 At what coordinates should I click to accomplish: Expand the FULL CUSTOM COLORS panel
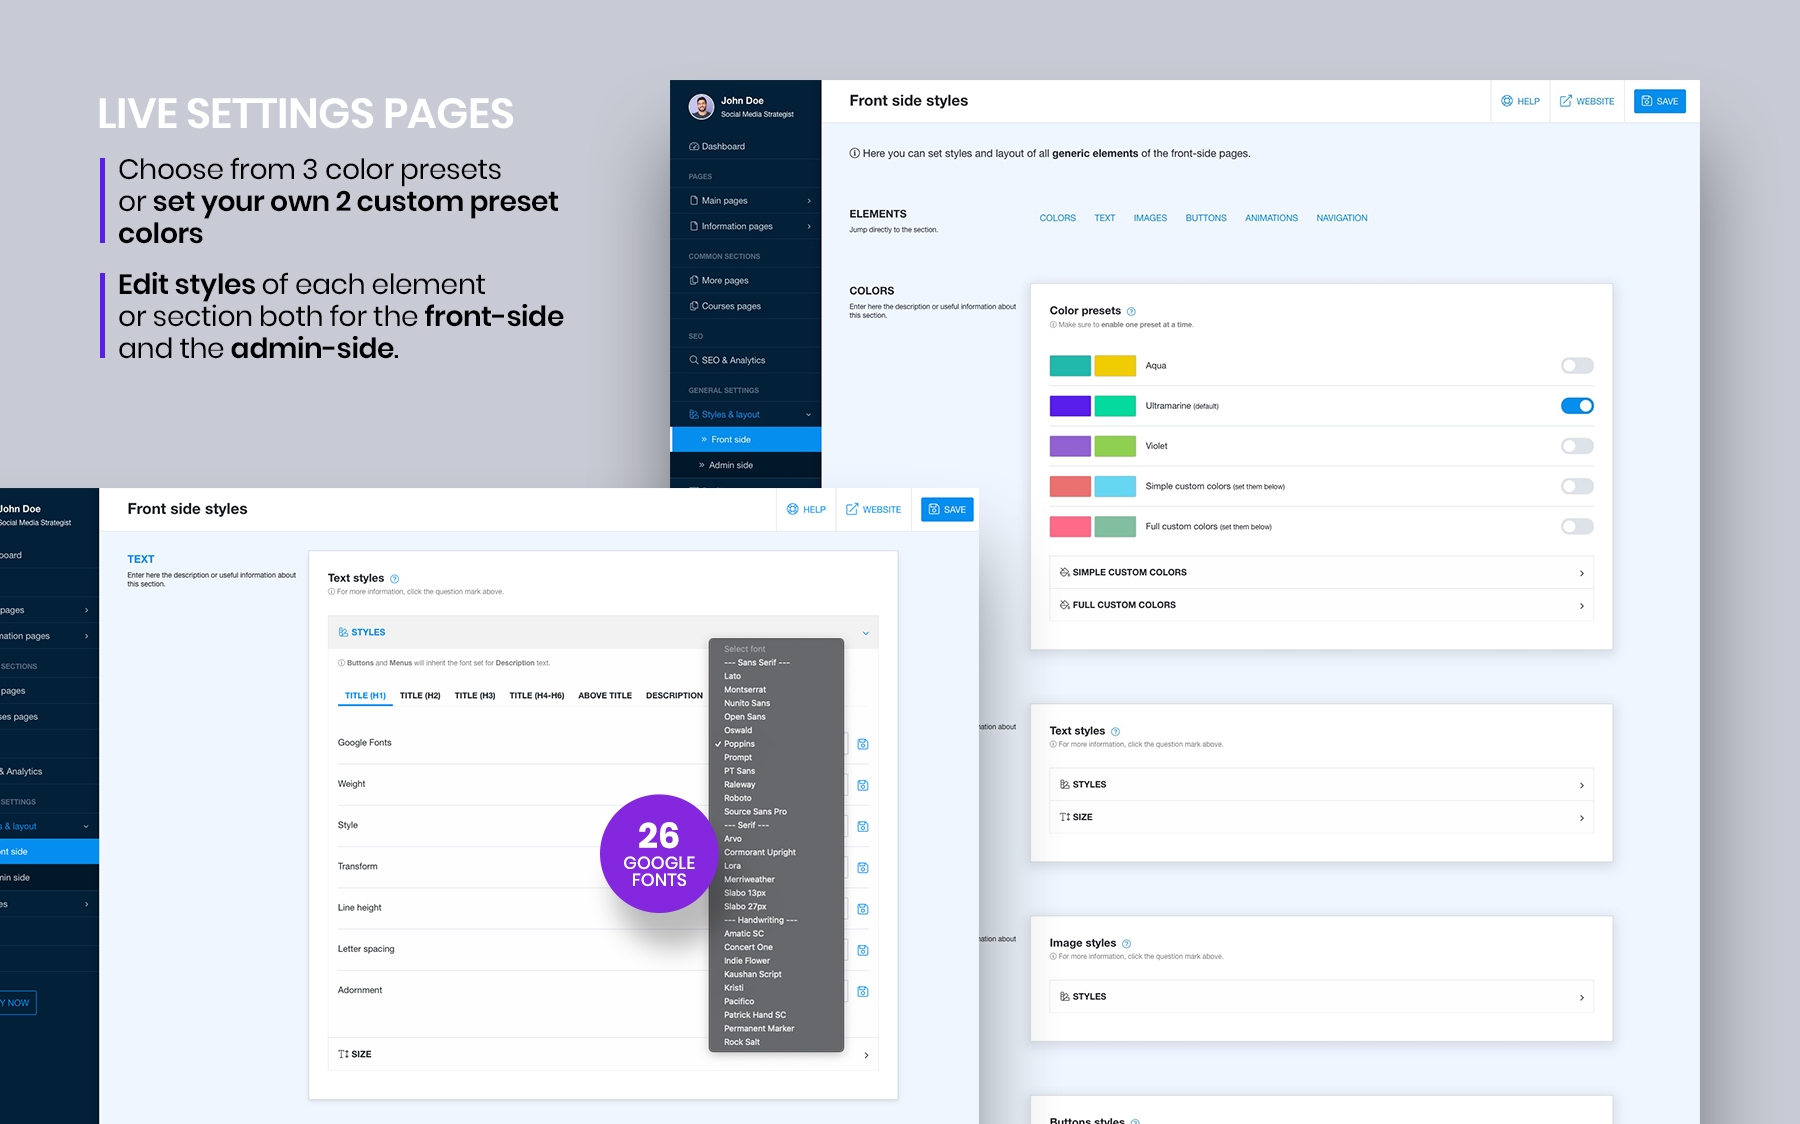pyautogui.click(x=1319, y=605)
